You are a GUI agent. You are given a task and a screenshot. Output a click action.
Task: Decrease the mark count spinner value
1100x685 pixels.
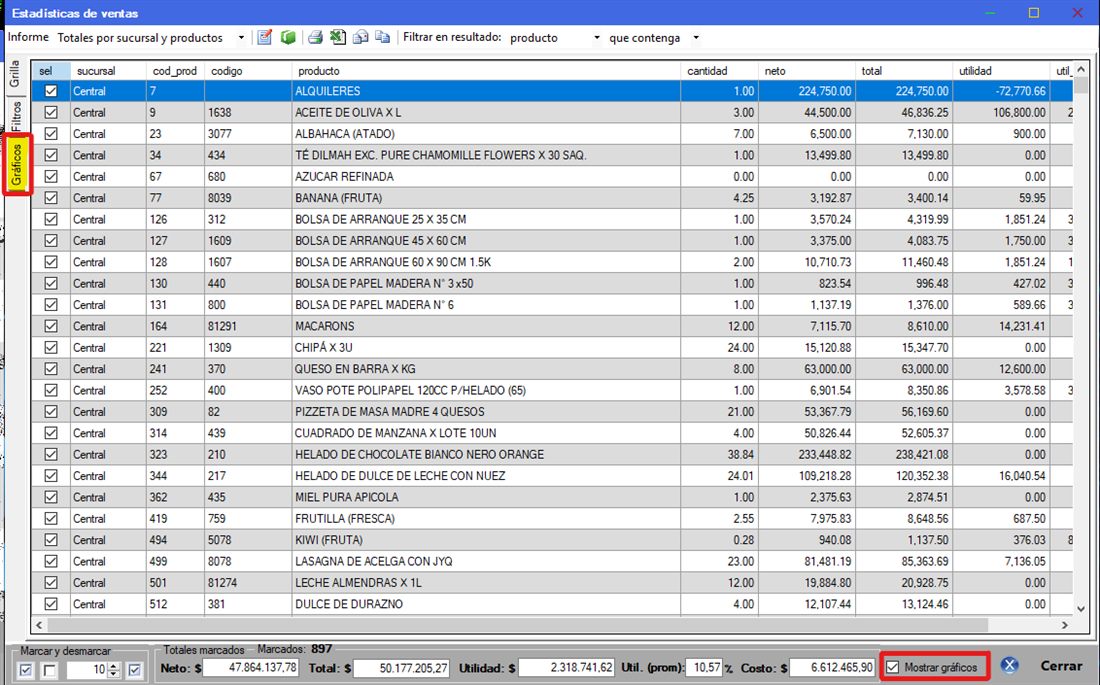(114, 674)
